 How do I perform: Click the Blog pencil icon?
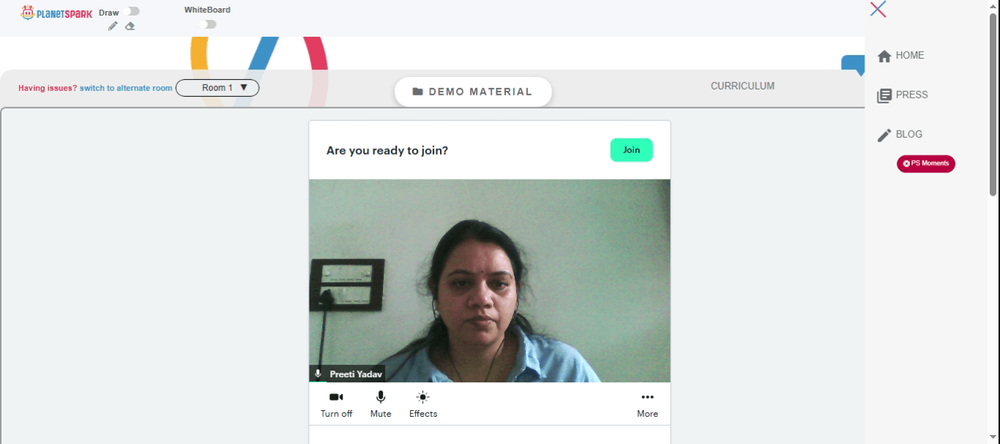884,135
